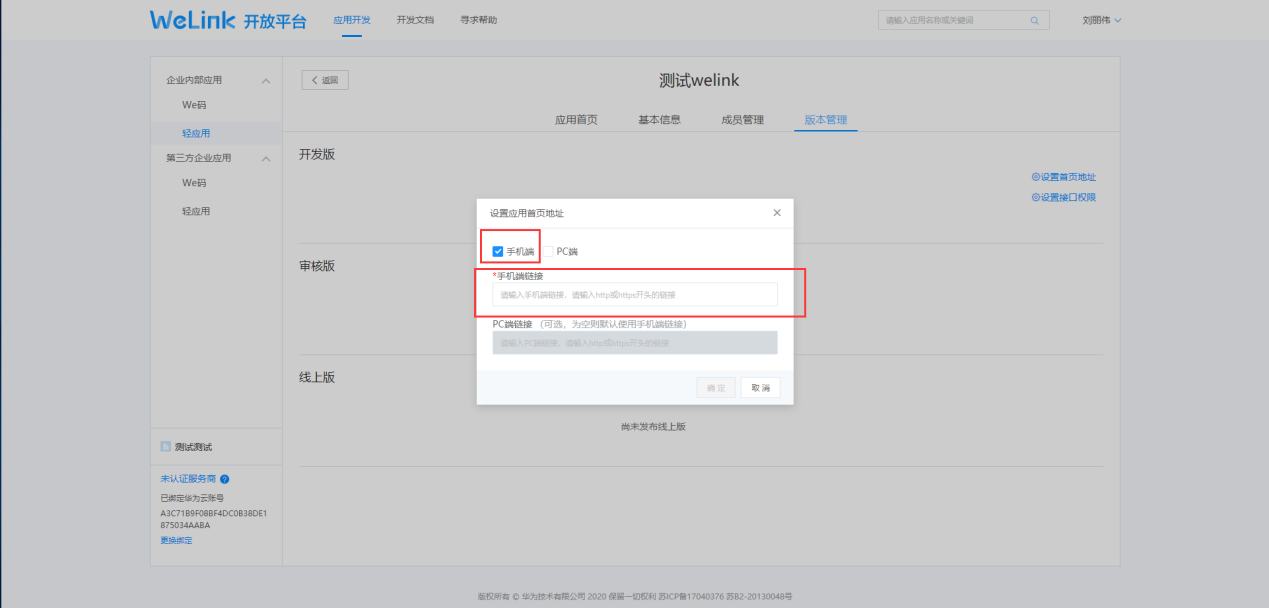Click the 取消 button in dialog
This screenshot has height=608, width=1269.
760,388
